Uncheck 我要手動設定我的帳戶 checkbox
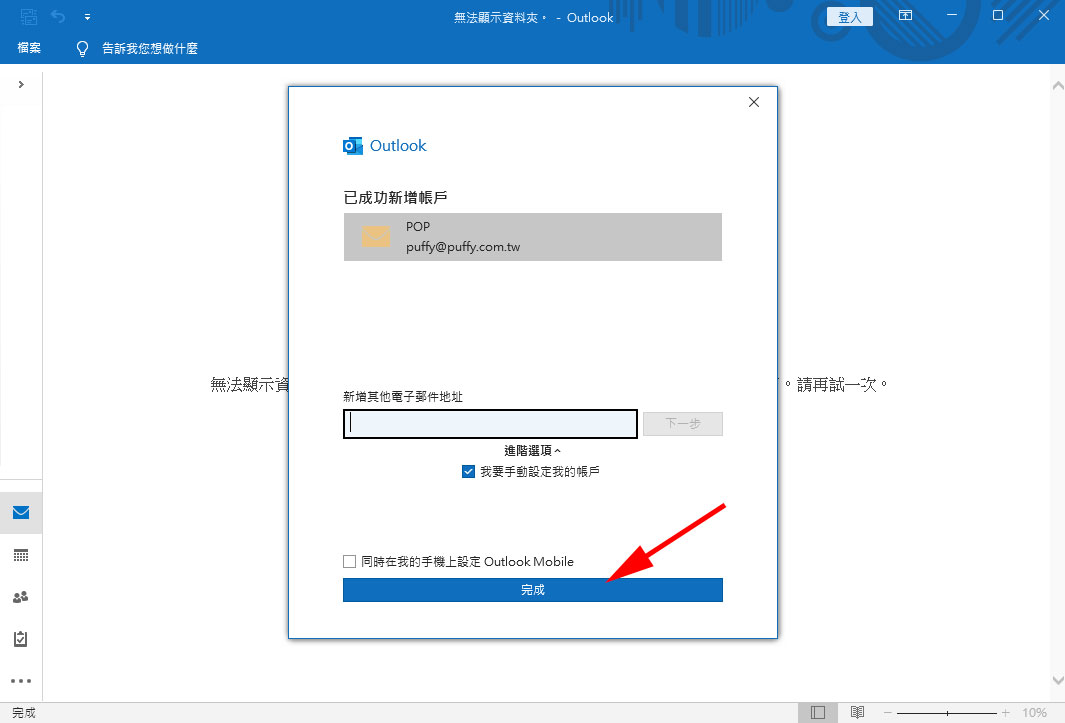Viewport: 1065px width, 723px height. 468,472
